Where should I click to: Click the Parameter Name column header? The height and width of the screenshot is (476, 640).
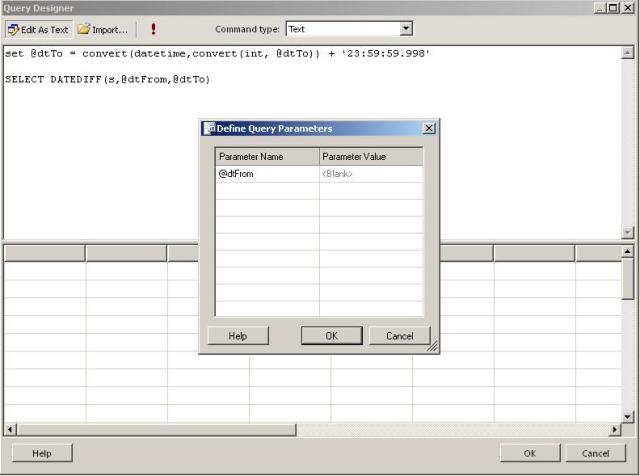[267, 156]
